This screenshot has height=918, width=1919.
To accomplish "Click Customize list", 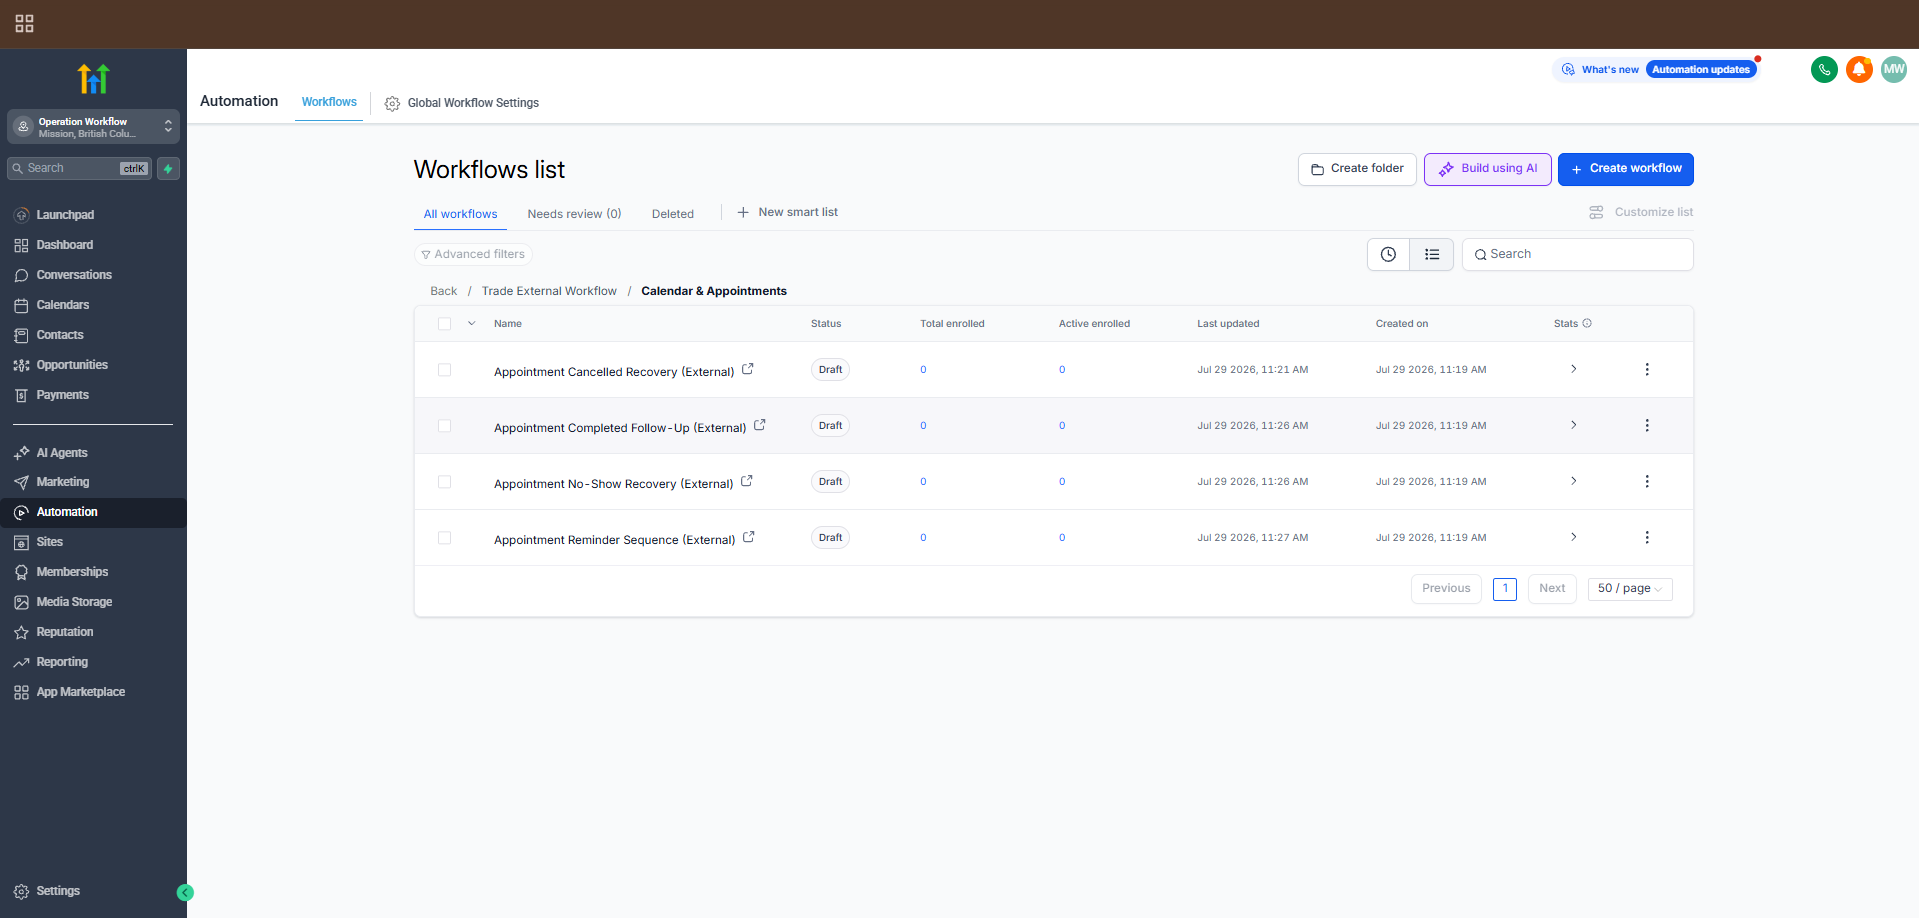I will pyautogui.click(x=1641, y=212).
